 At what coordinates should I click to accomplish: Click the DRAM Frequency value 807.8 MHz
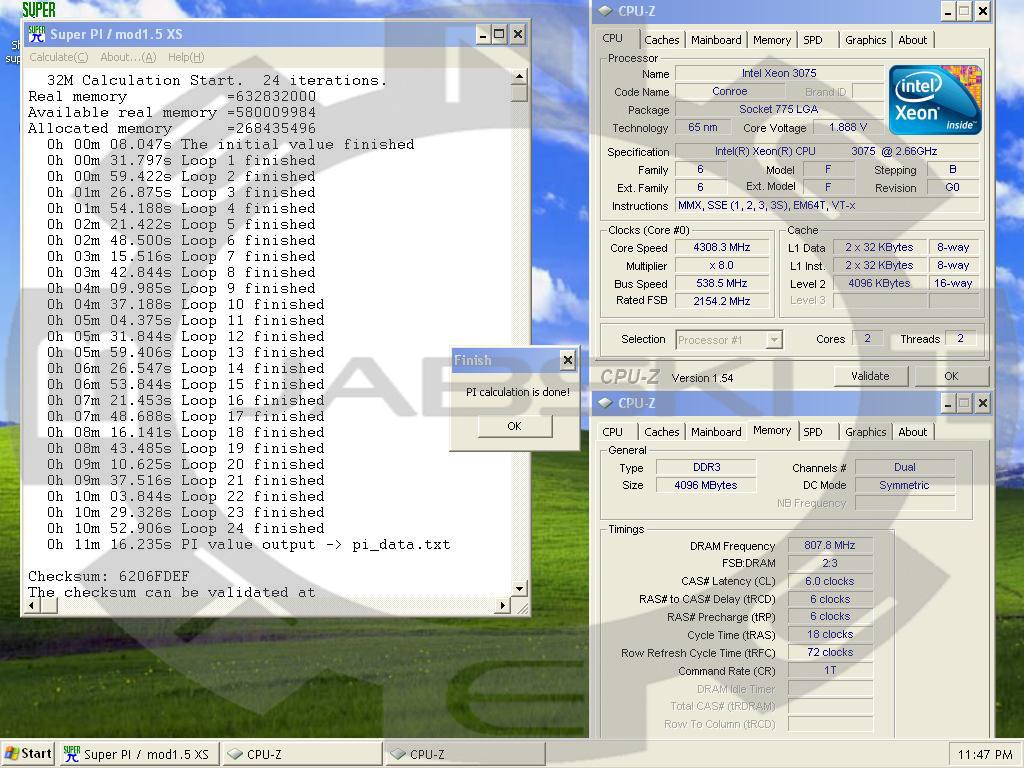[x=829, y=545]
